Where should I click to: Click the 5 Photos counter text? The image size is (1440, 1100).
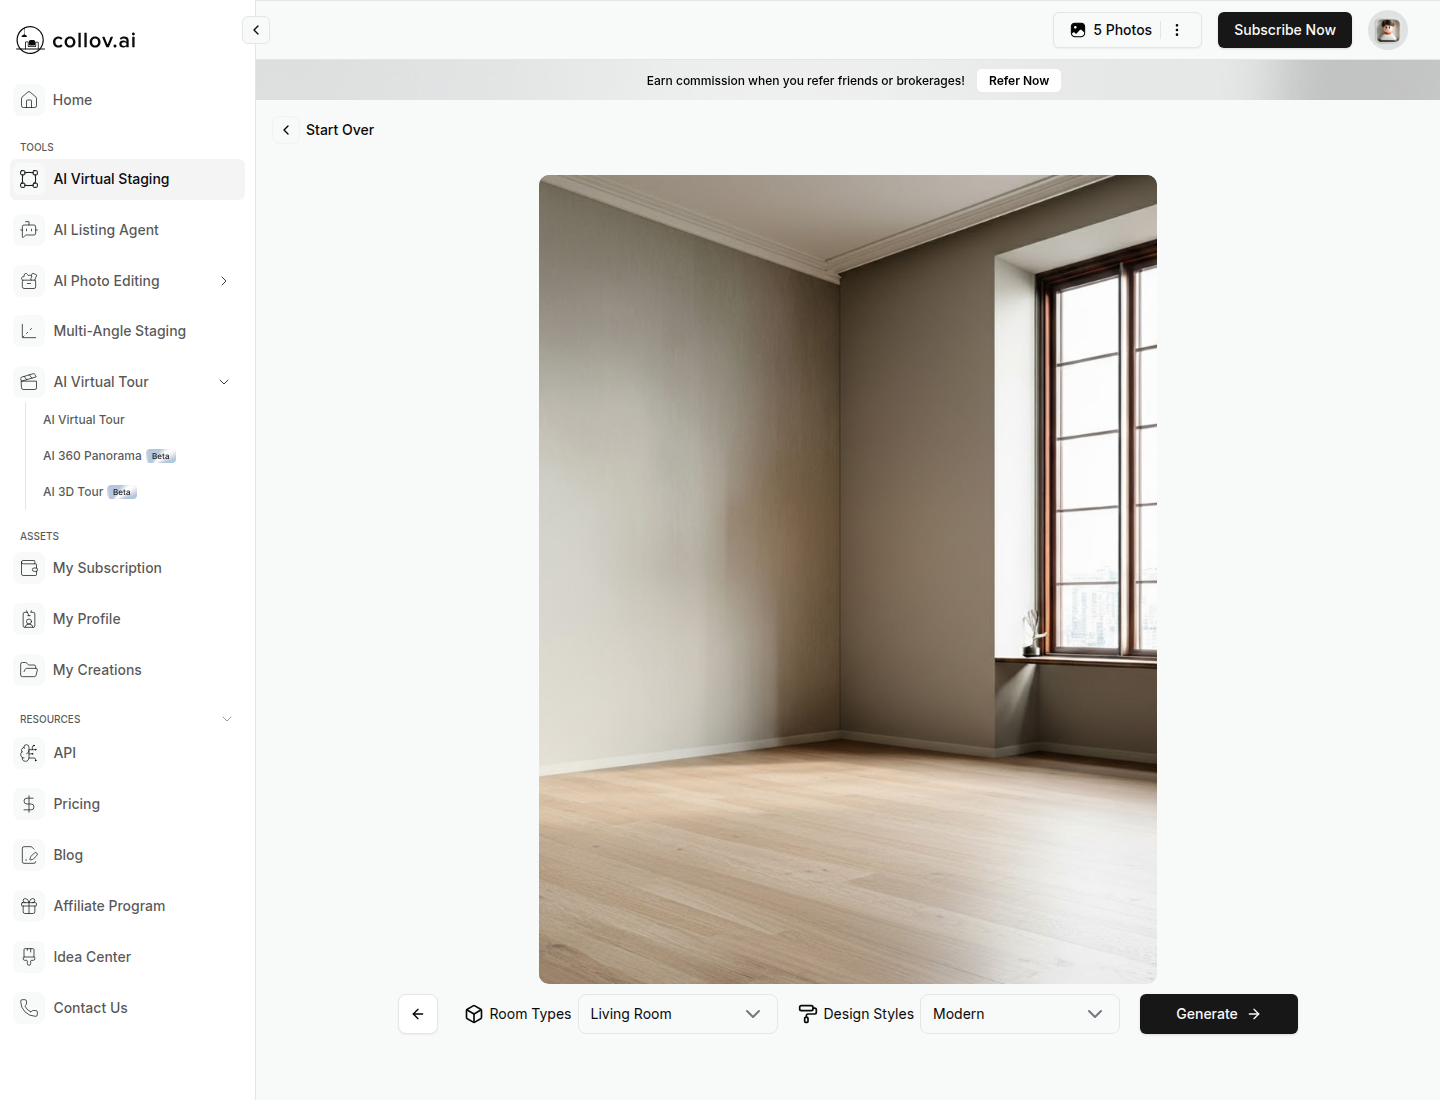pos(1122,30)
